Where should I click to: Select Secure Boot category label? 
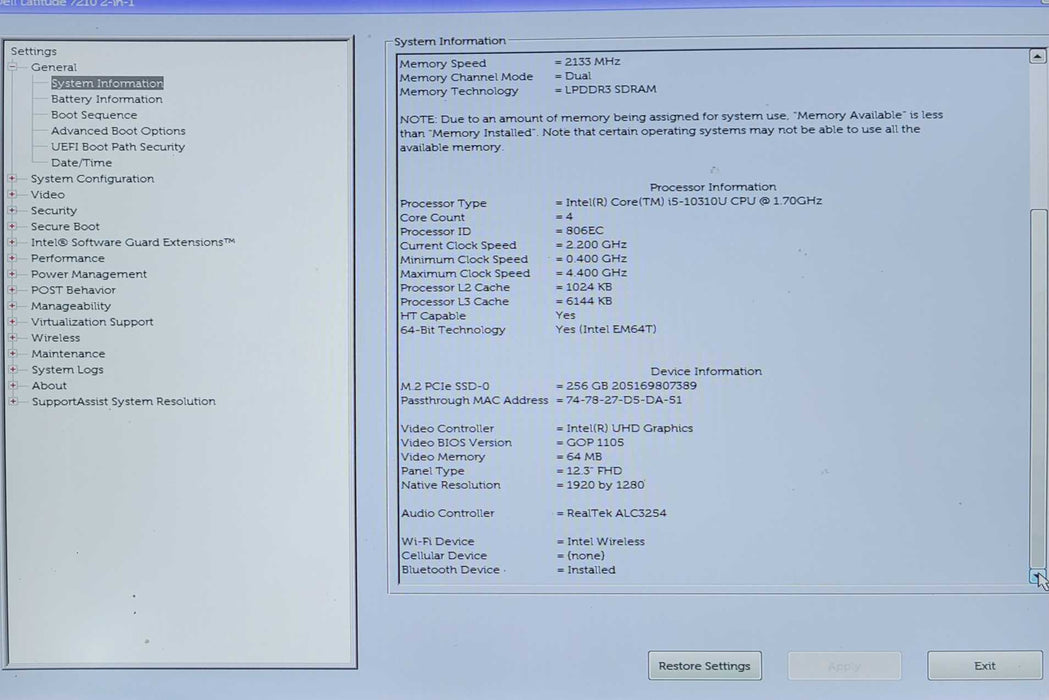[65, 226]
